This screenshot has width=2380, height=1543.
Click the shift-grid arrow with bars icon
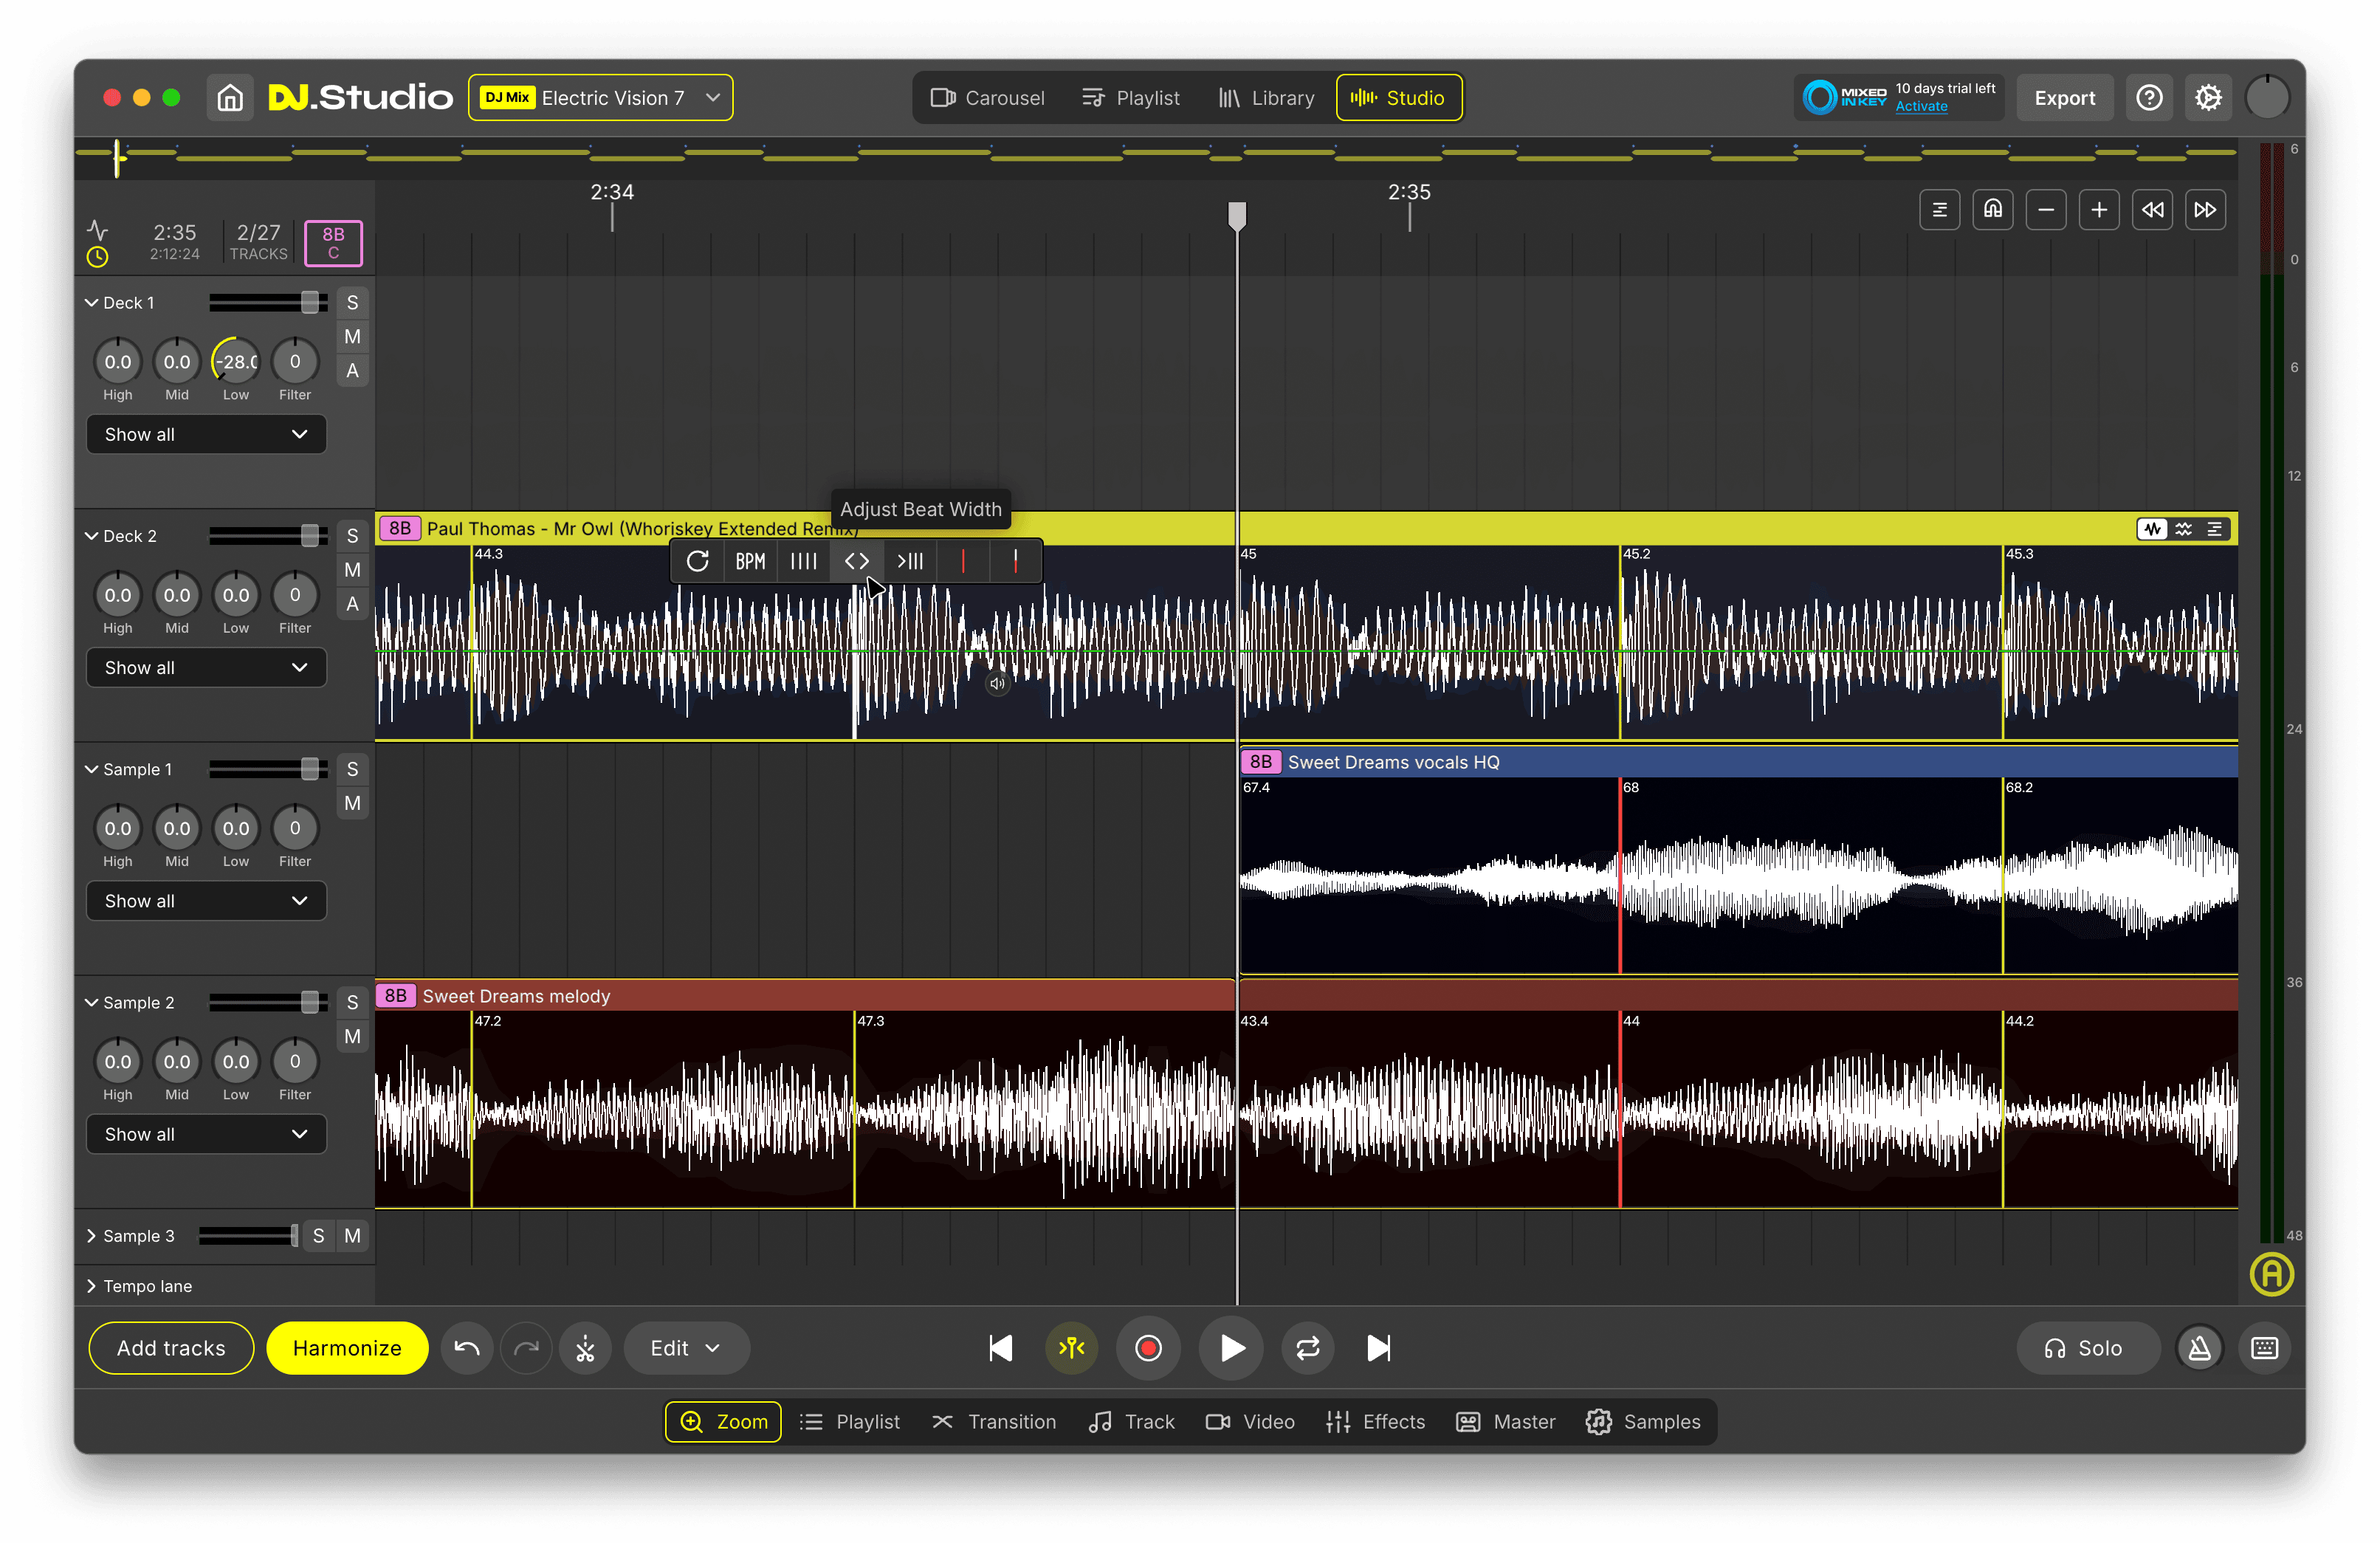pos(910,561)
